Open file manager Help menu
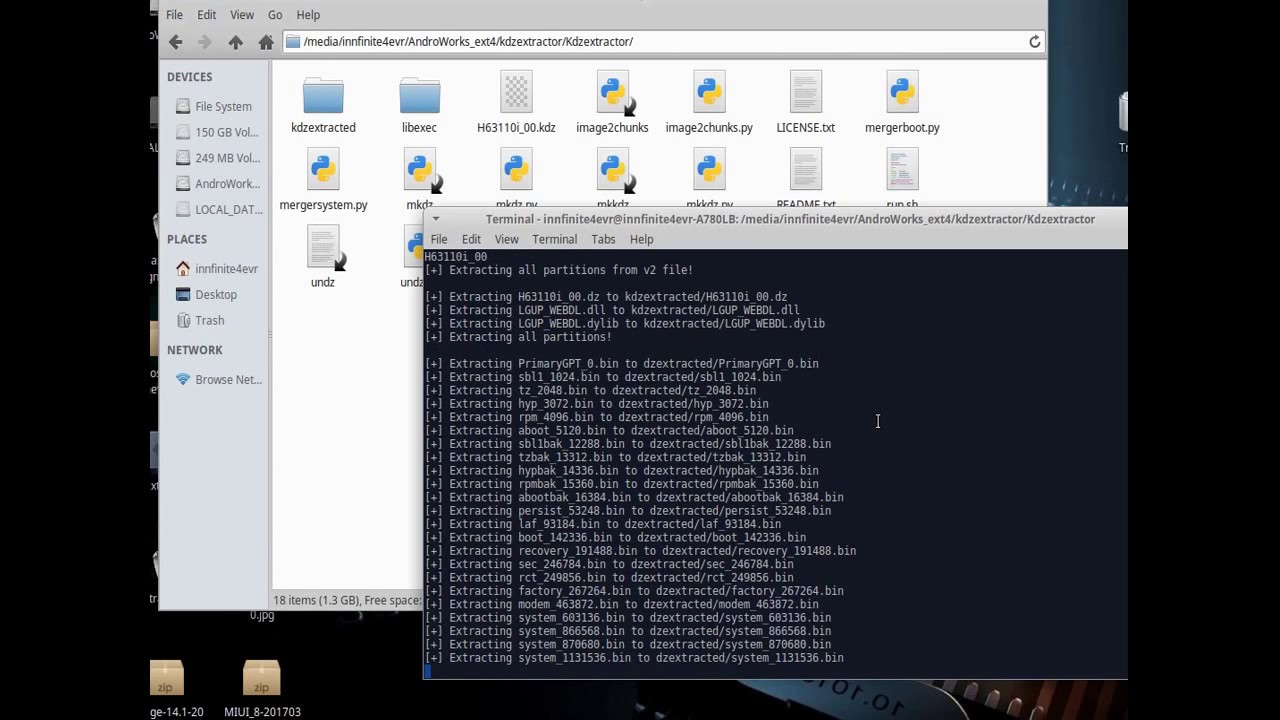1280x720 pixels. (x=308, y=15)
